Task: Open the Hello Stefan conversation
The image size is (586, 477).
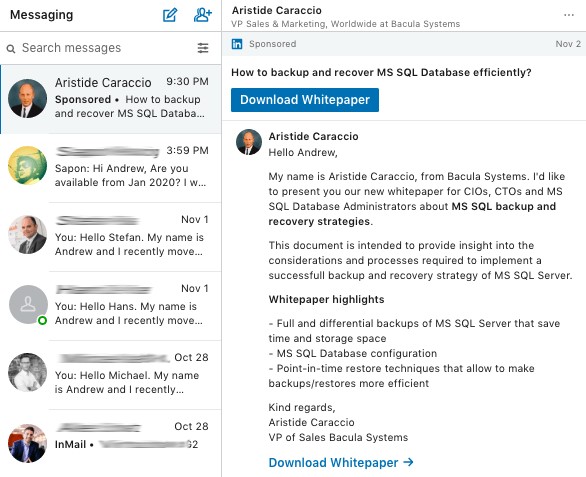Action: click(111, 237)
